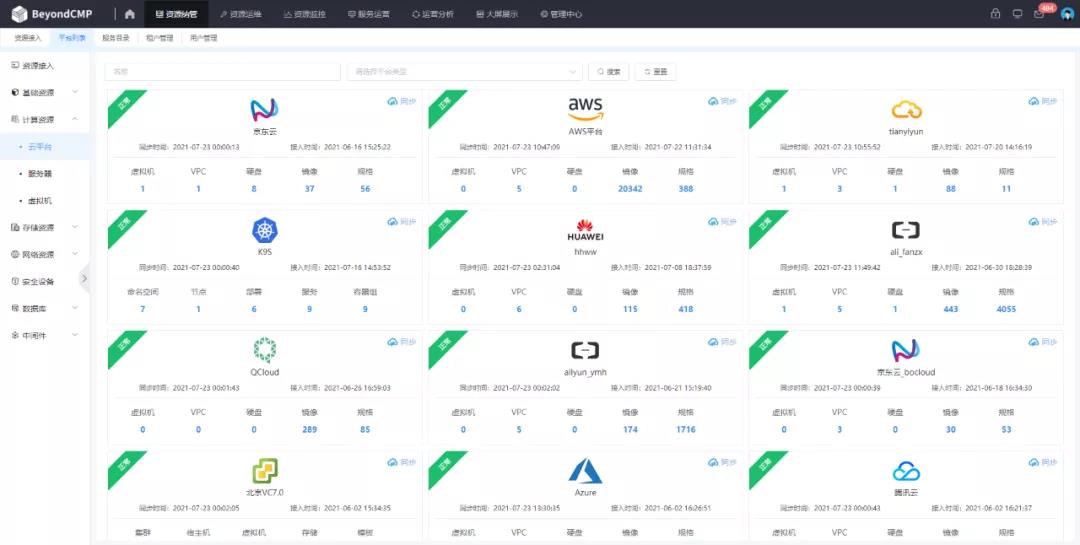Click the 腾讯云 cloud logo

point(906,471)
